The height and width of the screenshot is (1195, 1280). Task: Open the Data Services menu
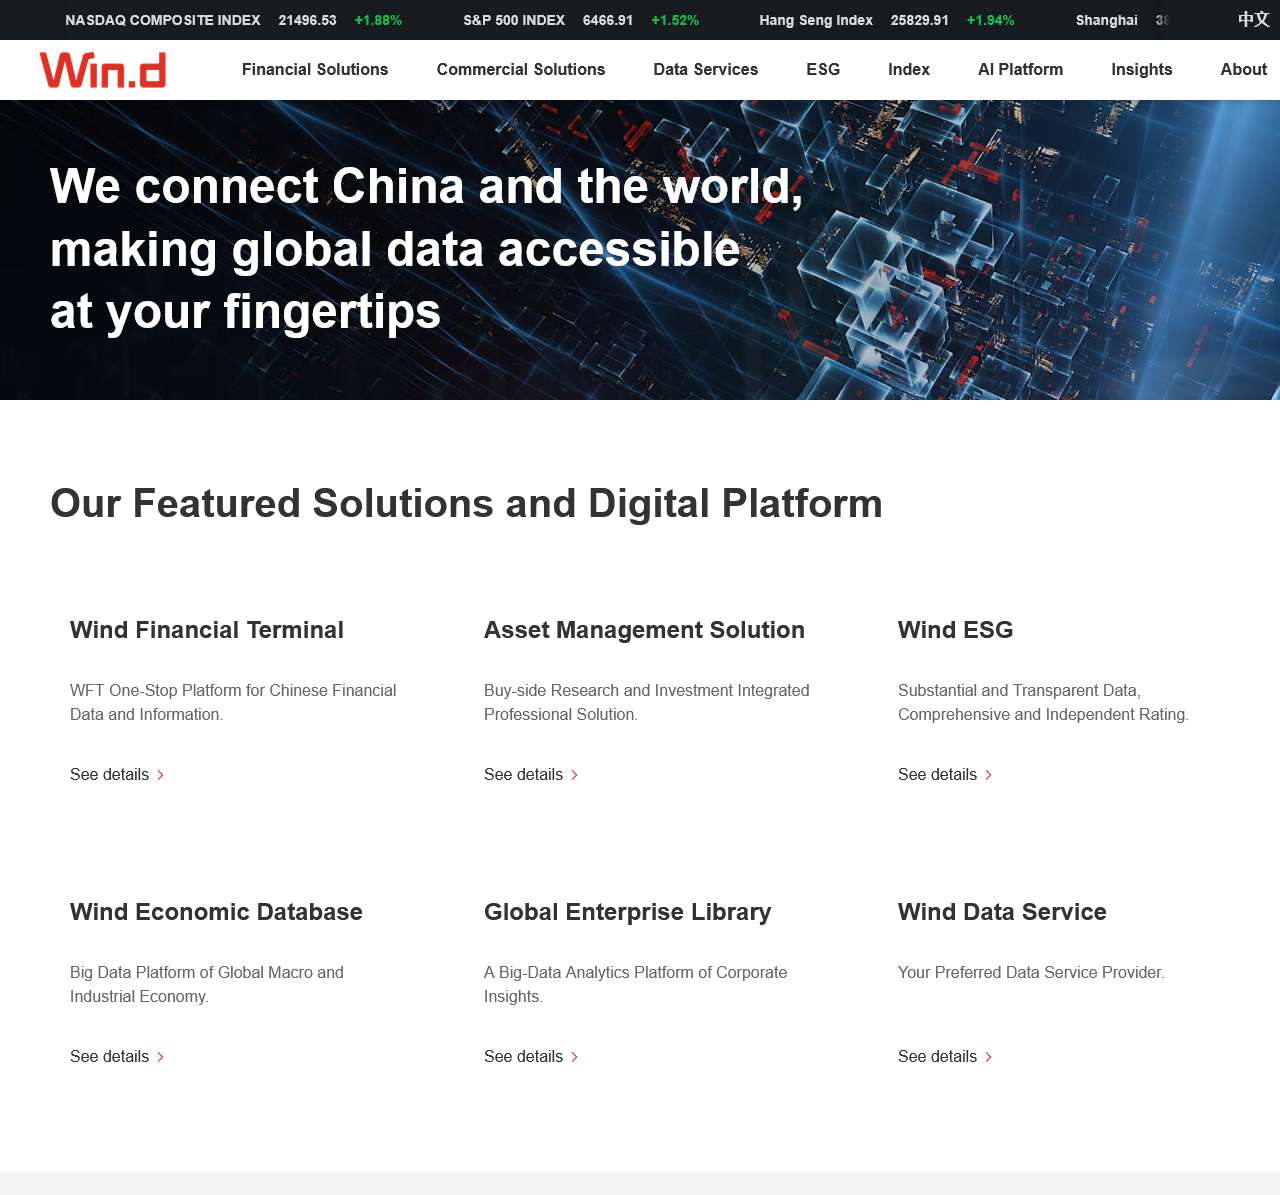point(706,69)
